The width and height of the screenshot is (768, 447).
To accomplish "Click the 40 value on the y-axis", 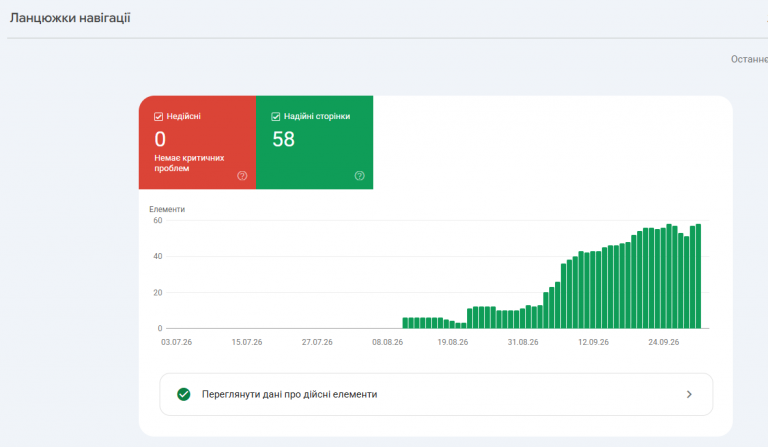I will click(158, 257).
